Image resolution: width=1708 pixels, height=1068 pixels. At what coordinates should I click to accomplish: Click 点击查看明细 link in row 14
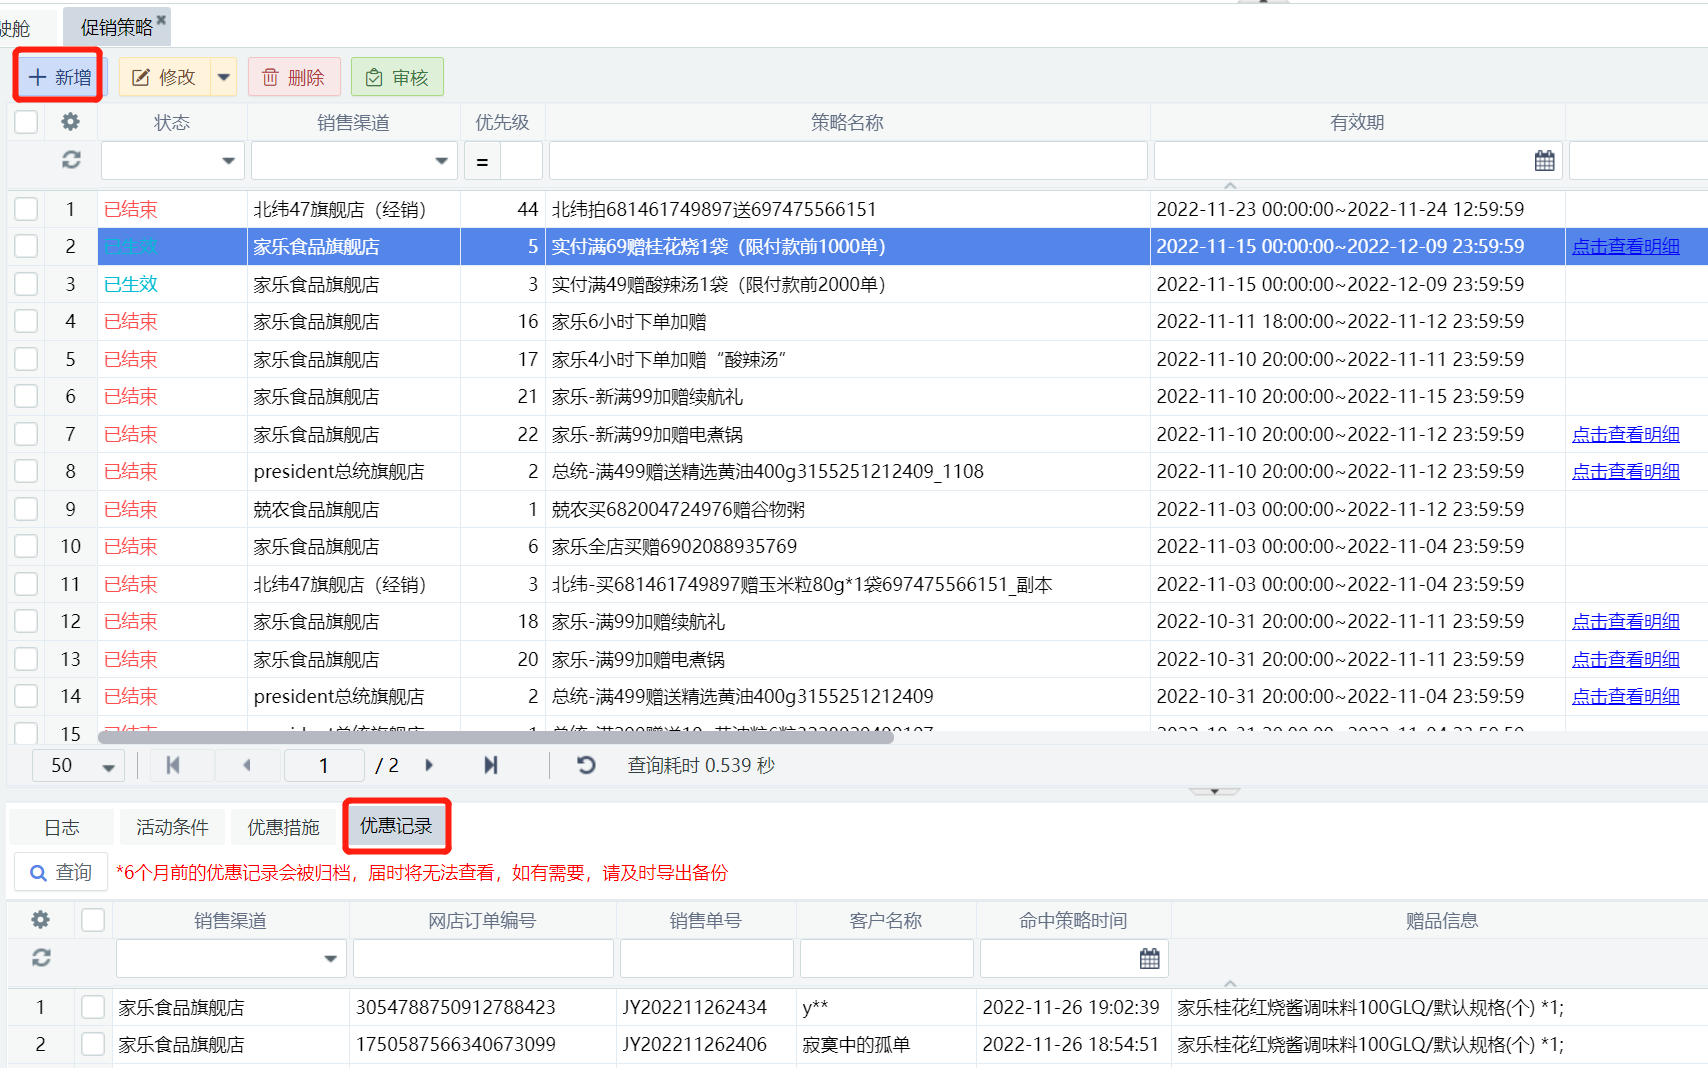[x=1626, y=696]
